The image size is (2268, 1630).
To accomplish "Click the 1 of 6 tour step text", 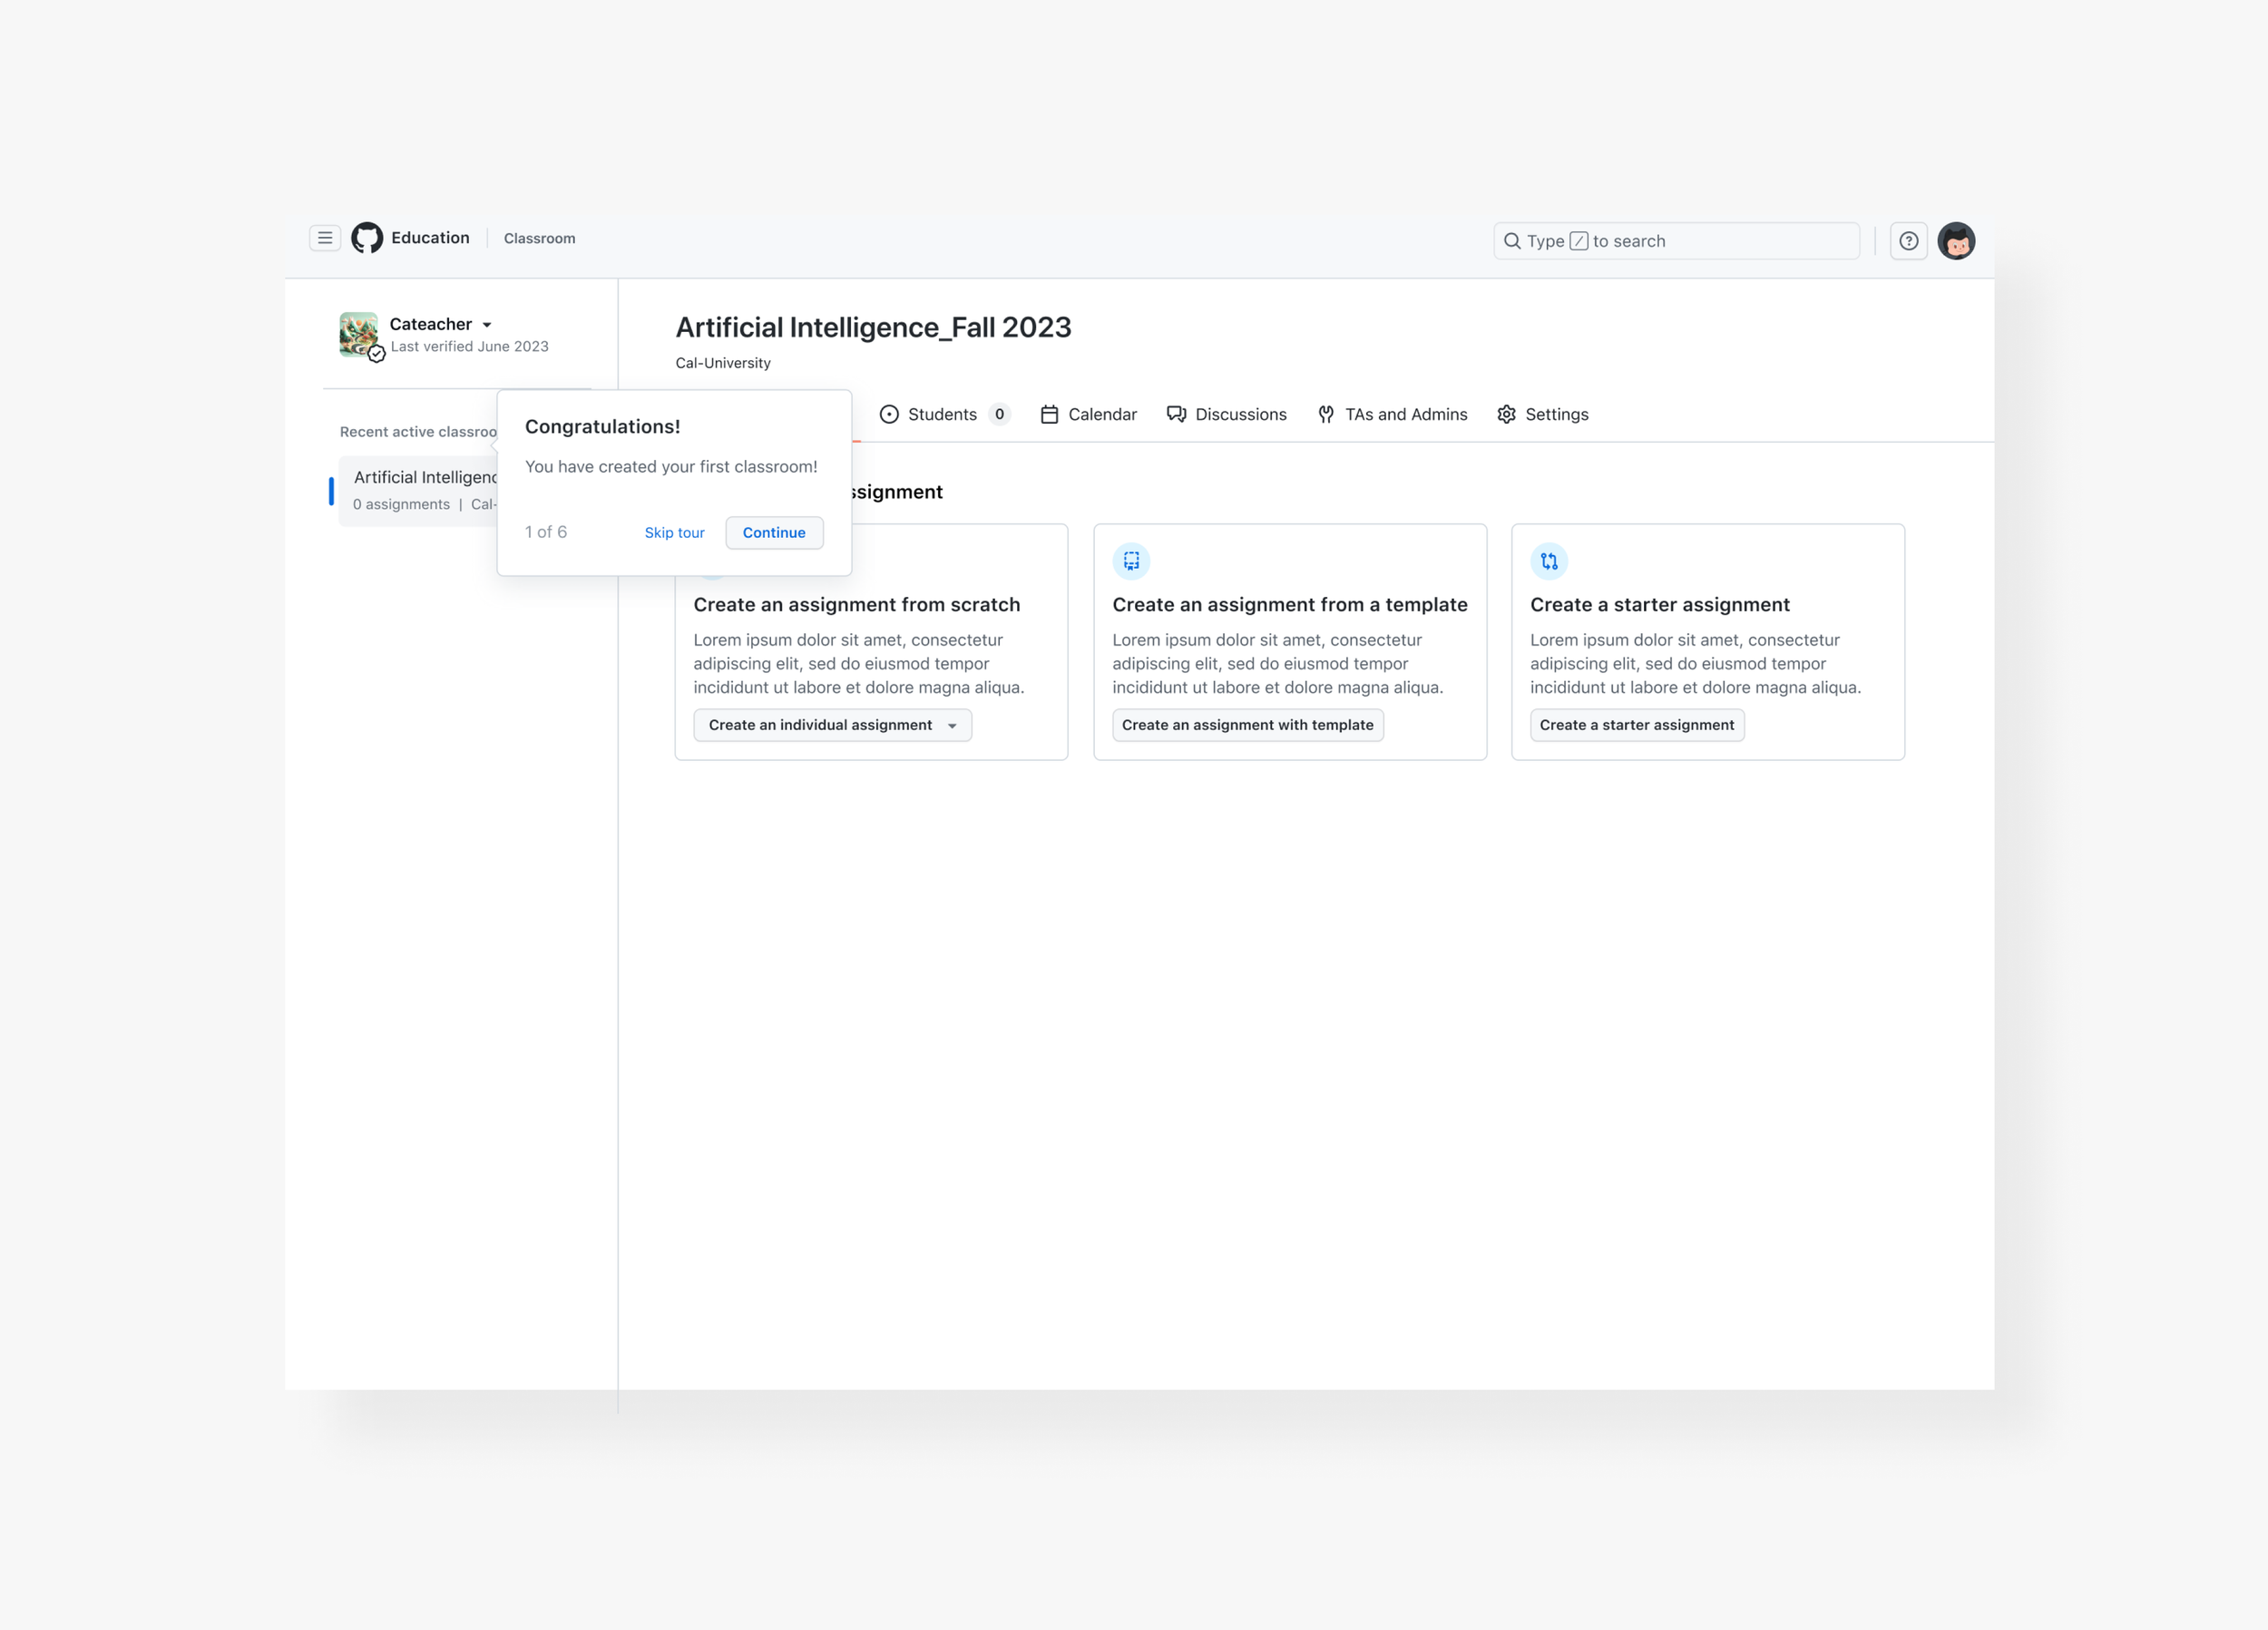I will click(x=546, y=532).
